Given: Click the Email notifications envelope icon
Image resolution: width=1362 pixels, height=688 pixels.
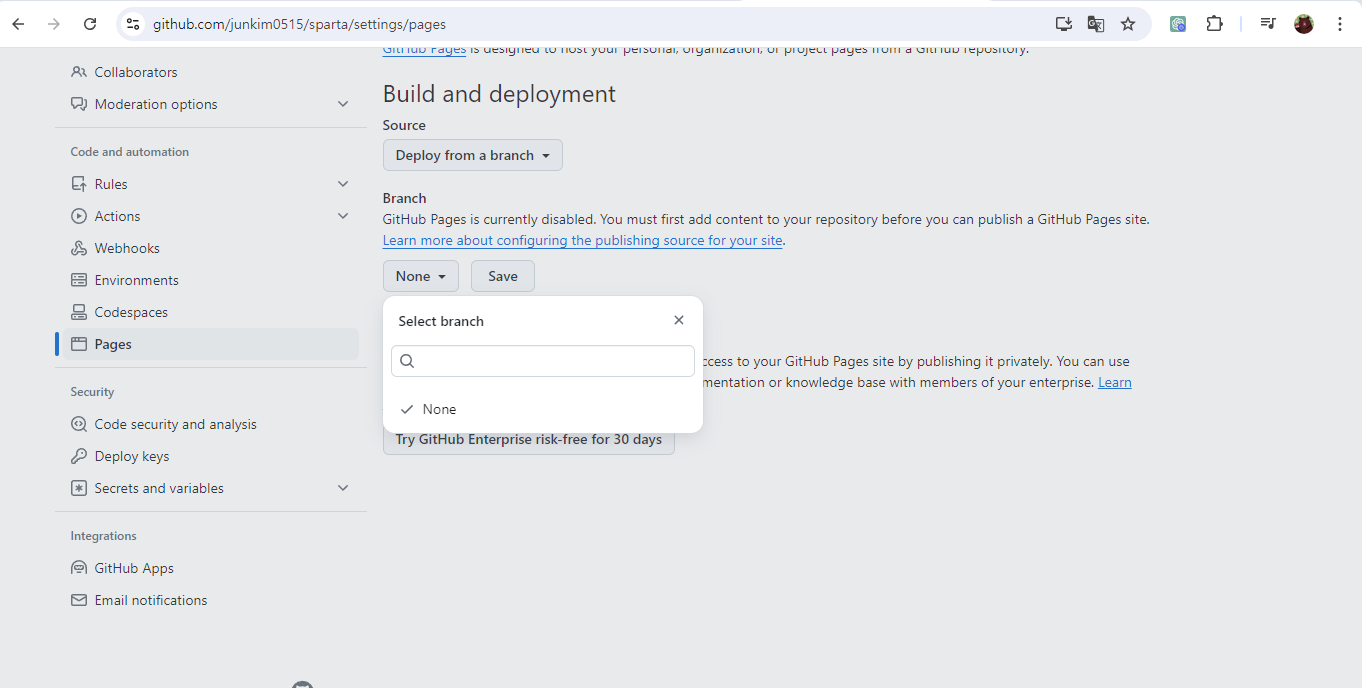Looking at the screenshot, I should pos(79,600).
